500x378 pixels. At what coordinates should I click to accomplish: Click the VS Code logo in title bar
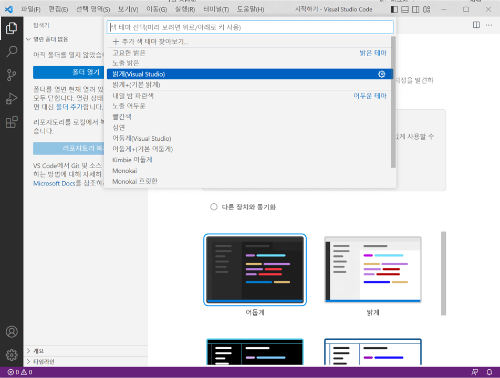tap(9, 9)
